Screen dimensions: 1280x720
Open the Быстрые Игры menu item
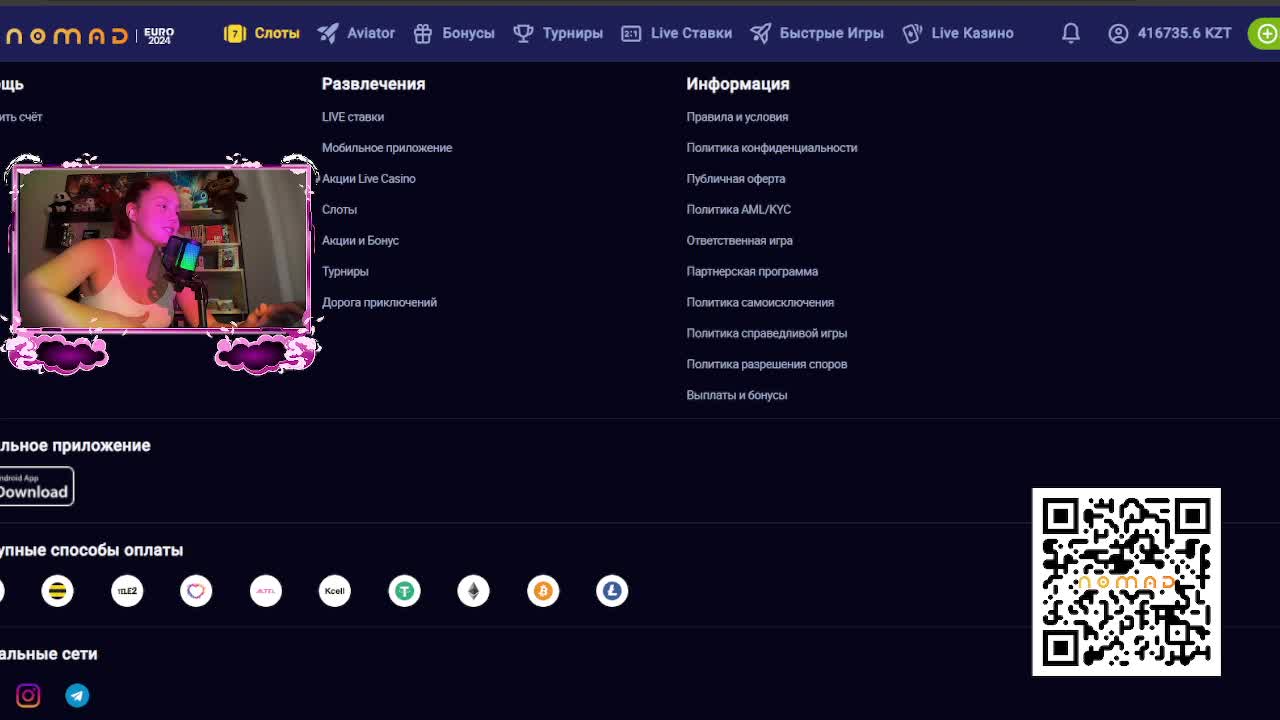coord(817,33)
